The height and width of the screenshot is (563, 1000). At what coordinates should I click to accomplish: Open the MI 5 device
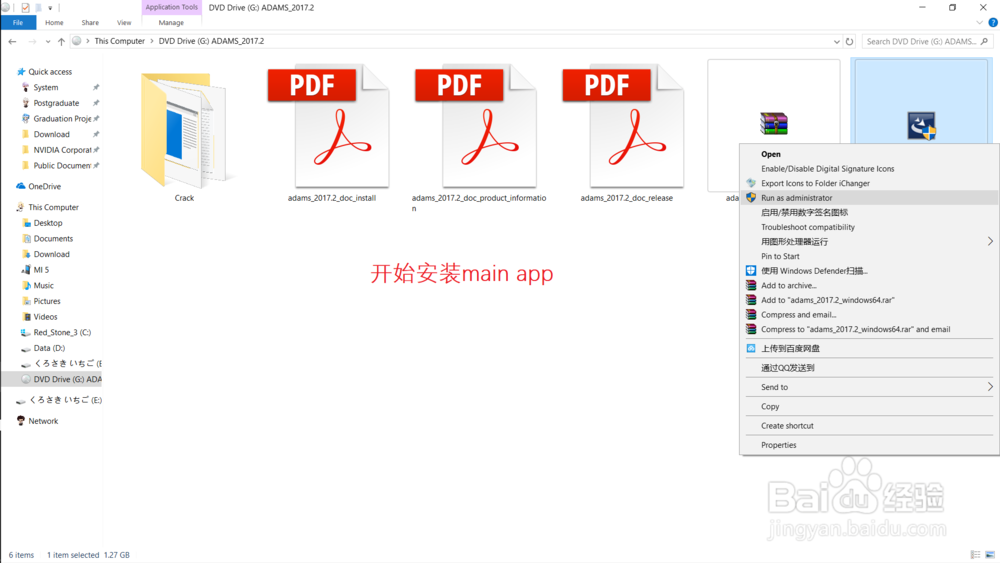coord(41,270)
